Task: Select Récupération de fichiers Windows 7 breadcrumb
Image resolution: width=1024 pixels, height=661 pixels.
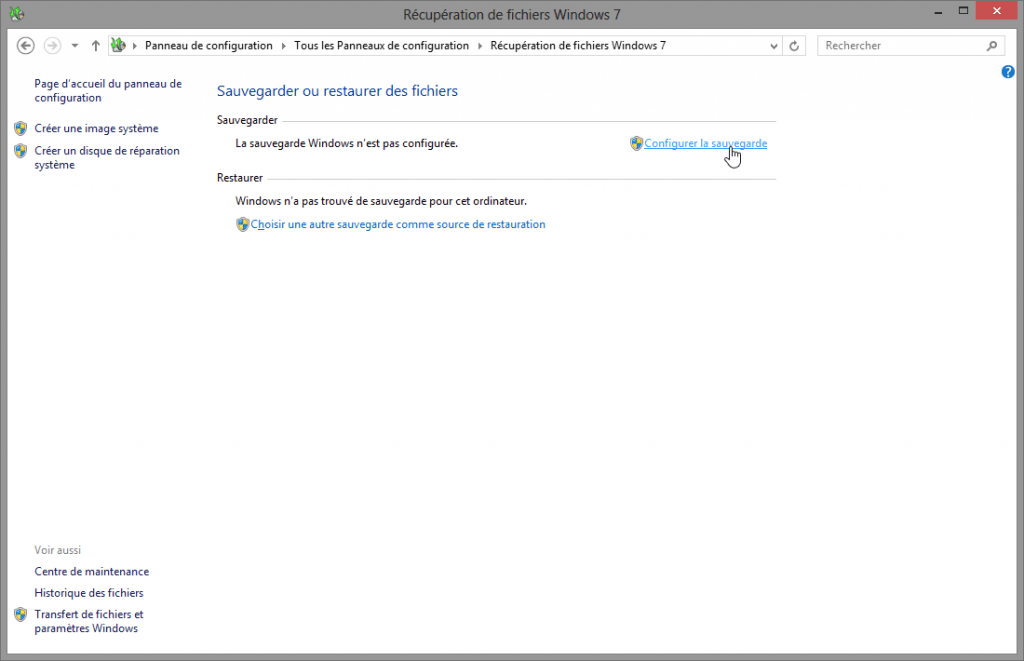Action: tap(578, 46)
